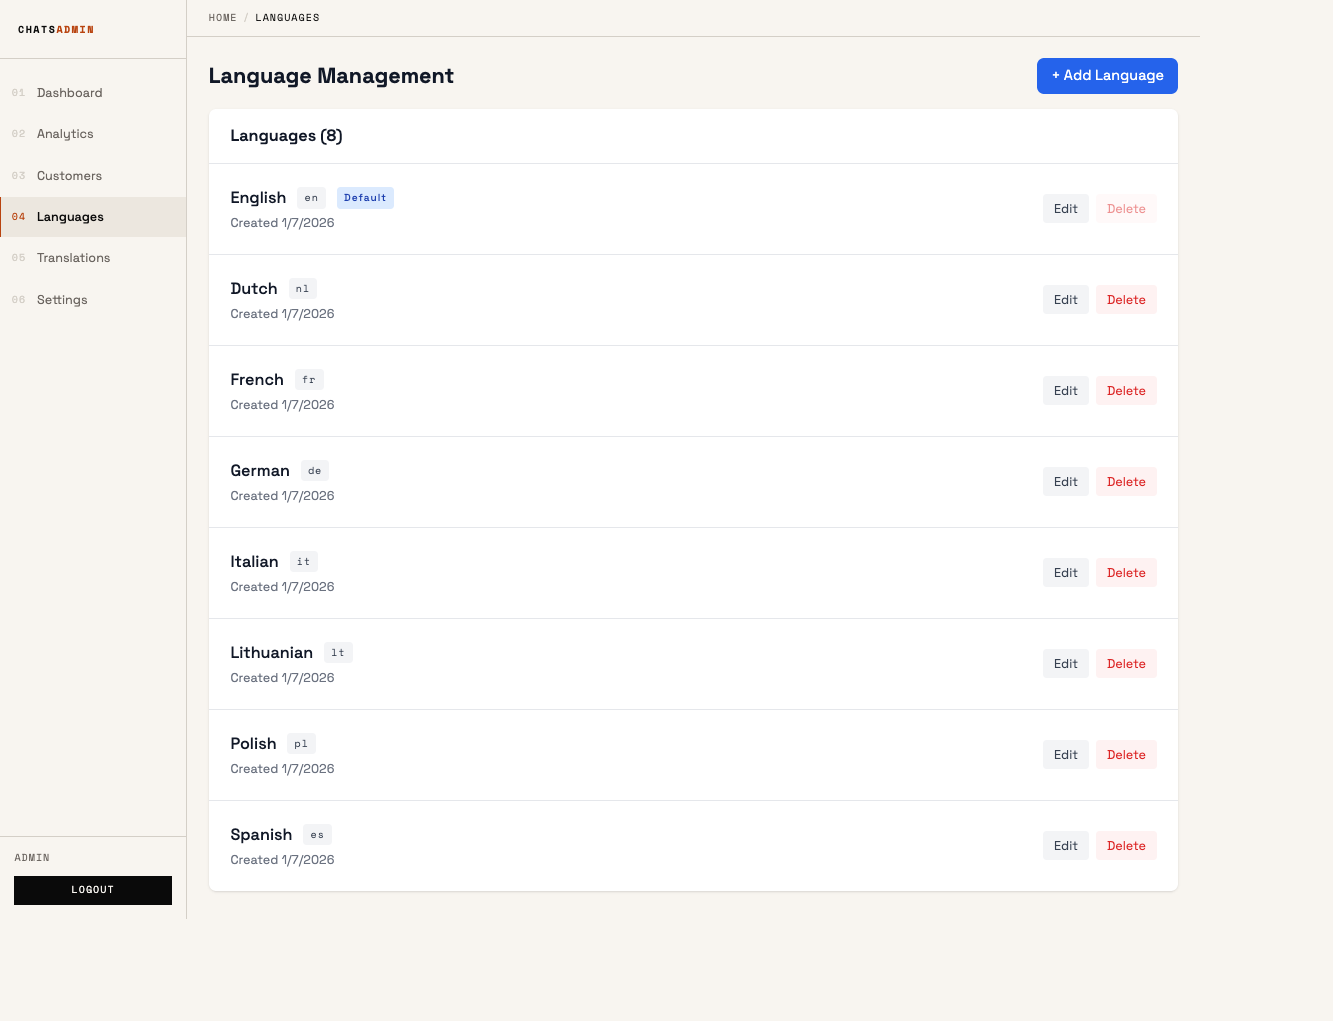Select the Languages sidebar item
This screenshot has height=1021, width=1333.
click(x=70, y=216)
